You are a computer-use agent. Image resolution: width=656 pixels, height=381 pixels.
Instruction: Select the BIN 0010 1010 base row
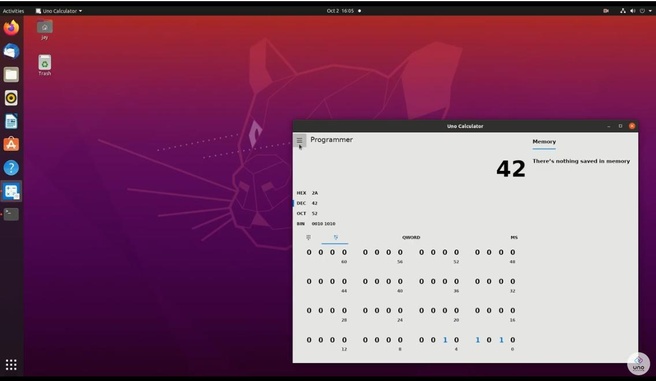(410, 224)
